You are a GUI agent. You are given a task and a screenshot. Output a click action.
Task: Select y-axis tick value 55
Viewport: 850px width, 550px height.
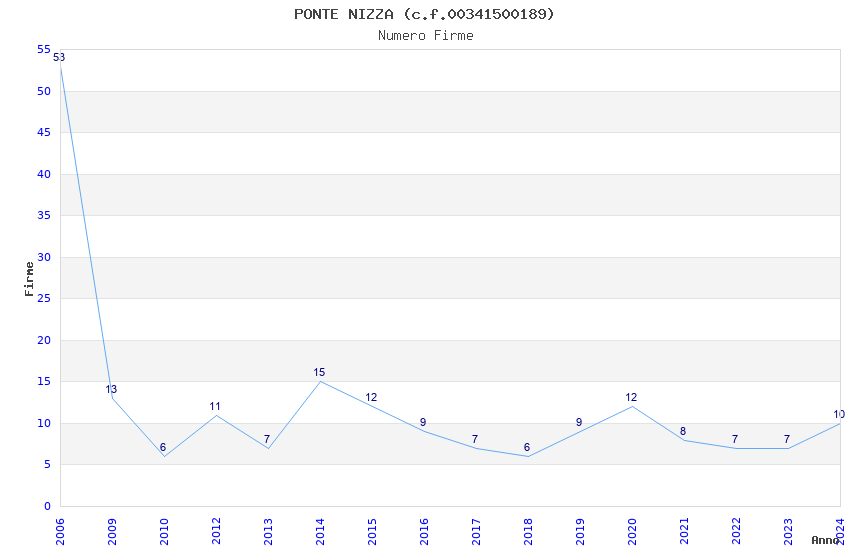[44, 49]
